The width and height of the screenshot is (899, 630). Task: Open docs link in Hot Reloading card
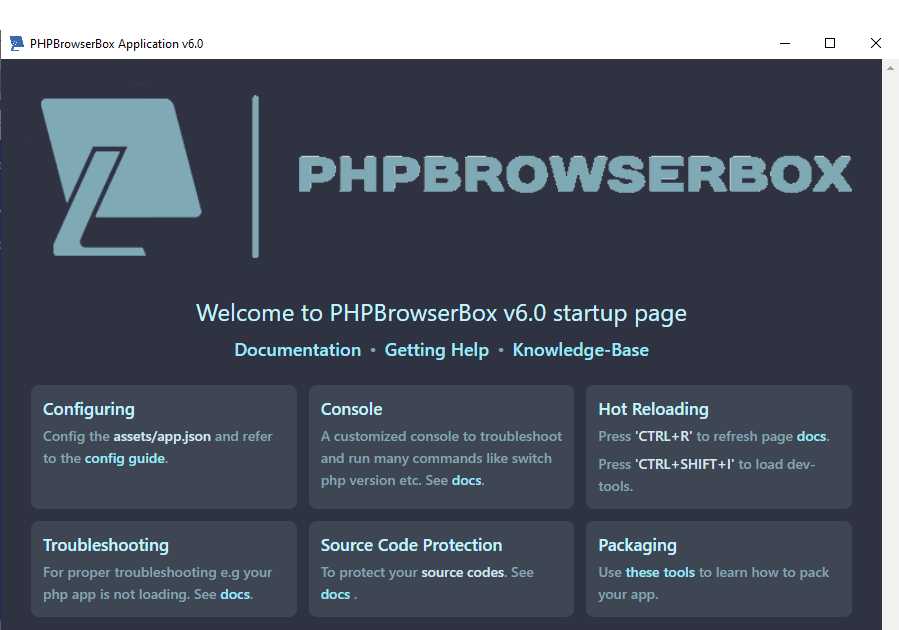pyautogui.click(x=811, y=436)
